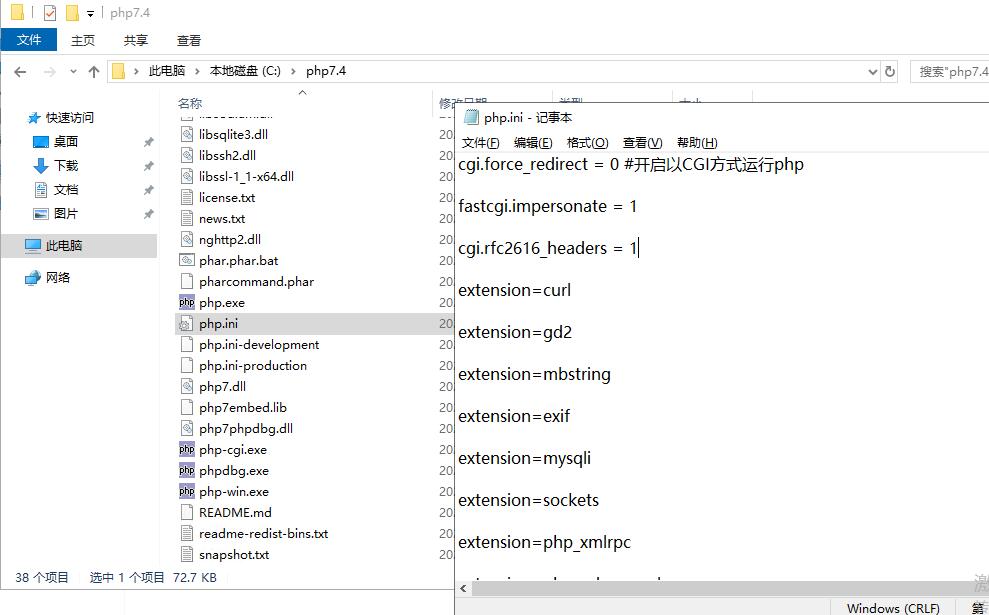Click the 快速访问 star icon
Image resolution: width=989 pixels, height=615 pixels.
34,117
